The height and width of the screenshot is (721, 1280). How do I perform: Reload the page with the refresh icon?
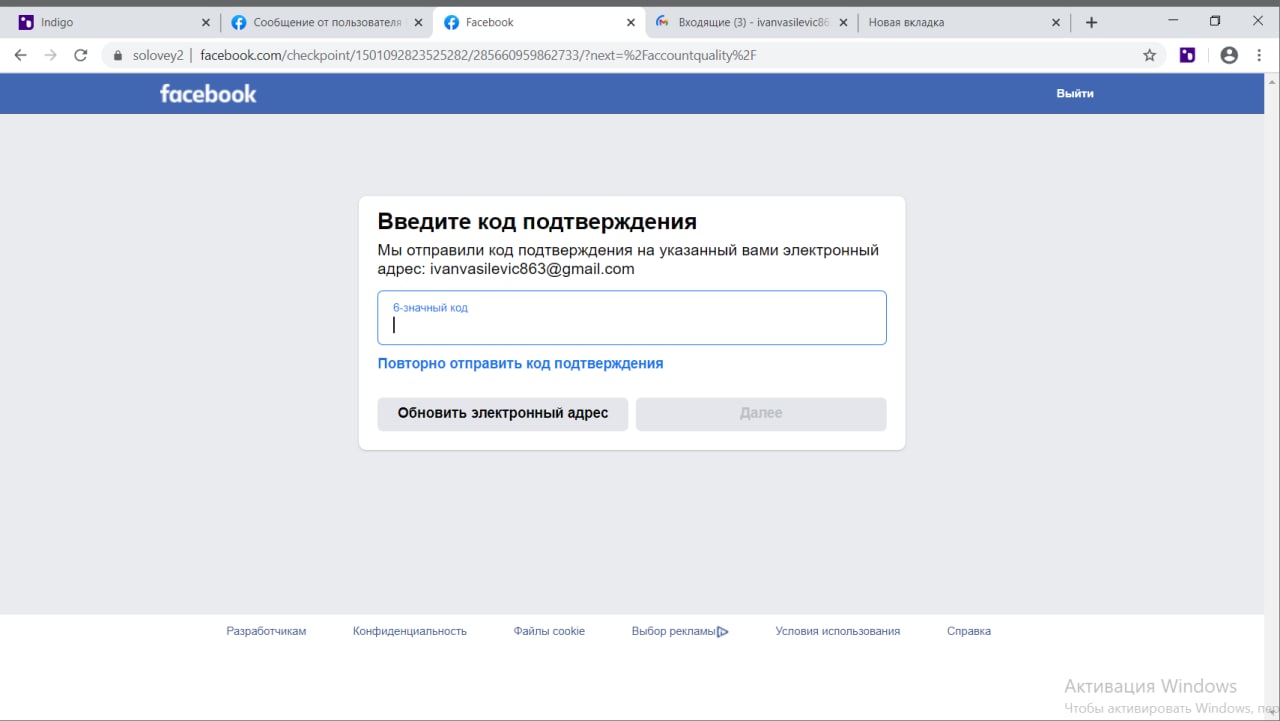[81, 55]
